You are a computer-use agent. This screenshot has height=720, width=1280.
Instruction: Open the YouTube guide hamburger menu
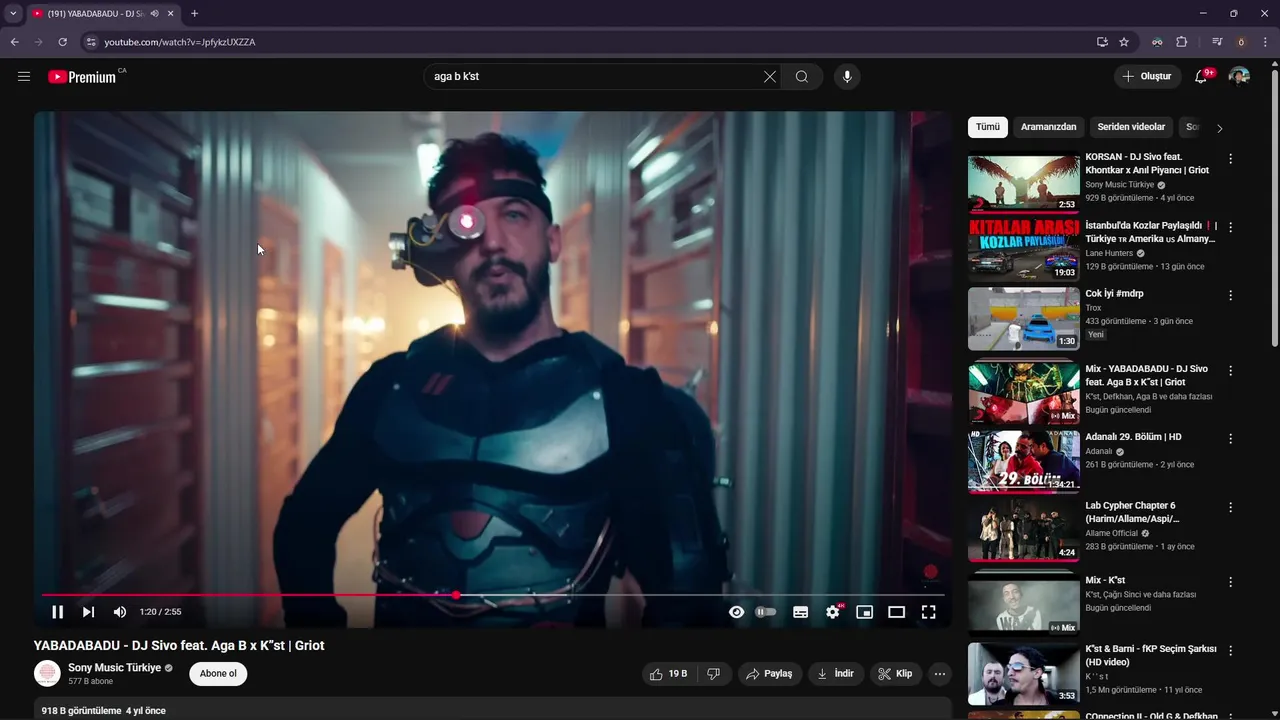coord(24,76)
